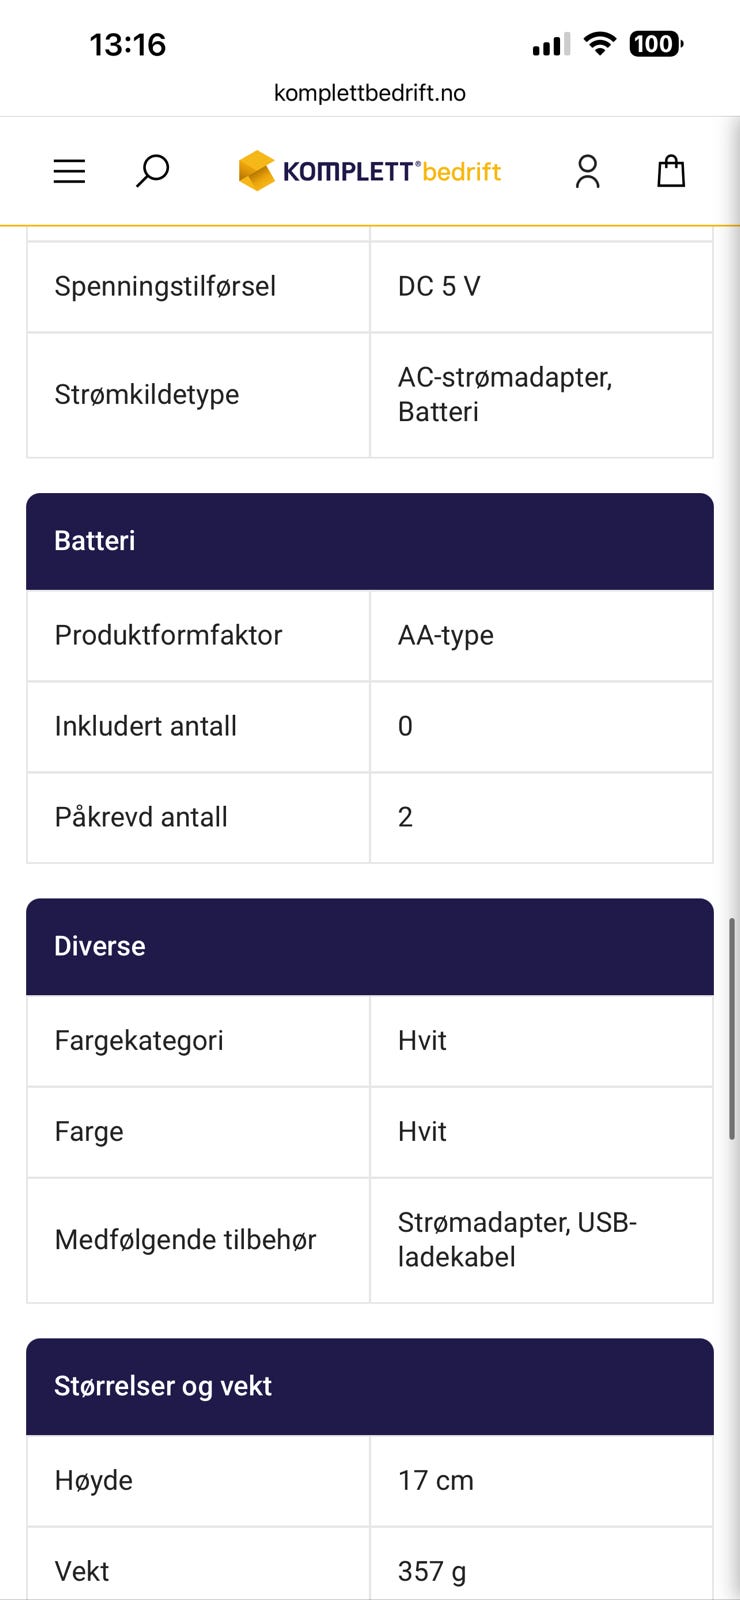Click the Produktformfaktor row label
The image size is (740, 1600).
[168, 635]
